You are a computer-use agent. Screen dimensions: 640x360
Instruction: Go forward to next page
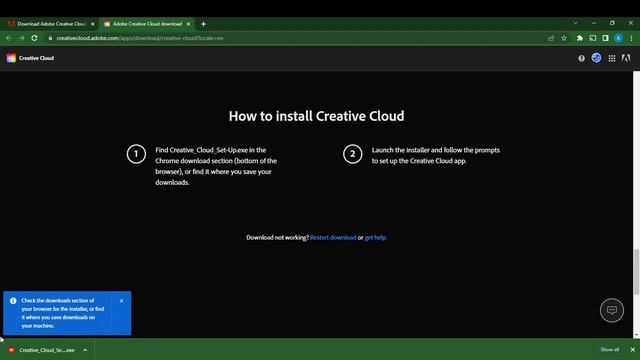tap(22, 38)
